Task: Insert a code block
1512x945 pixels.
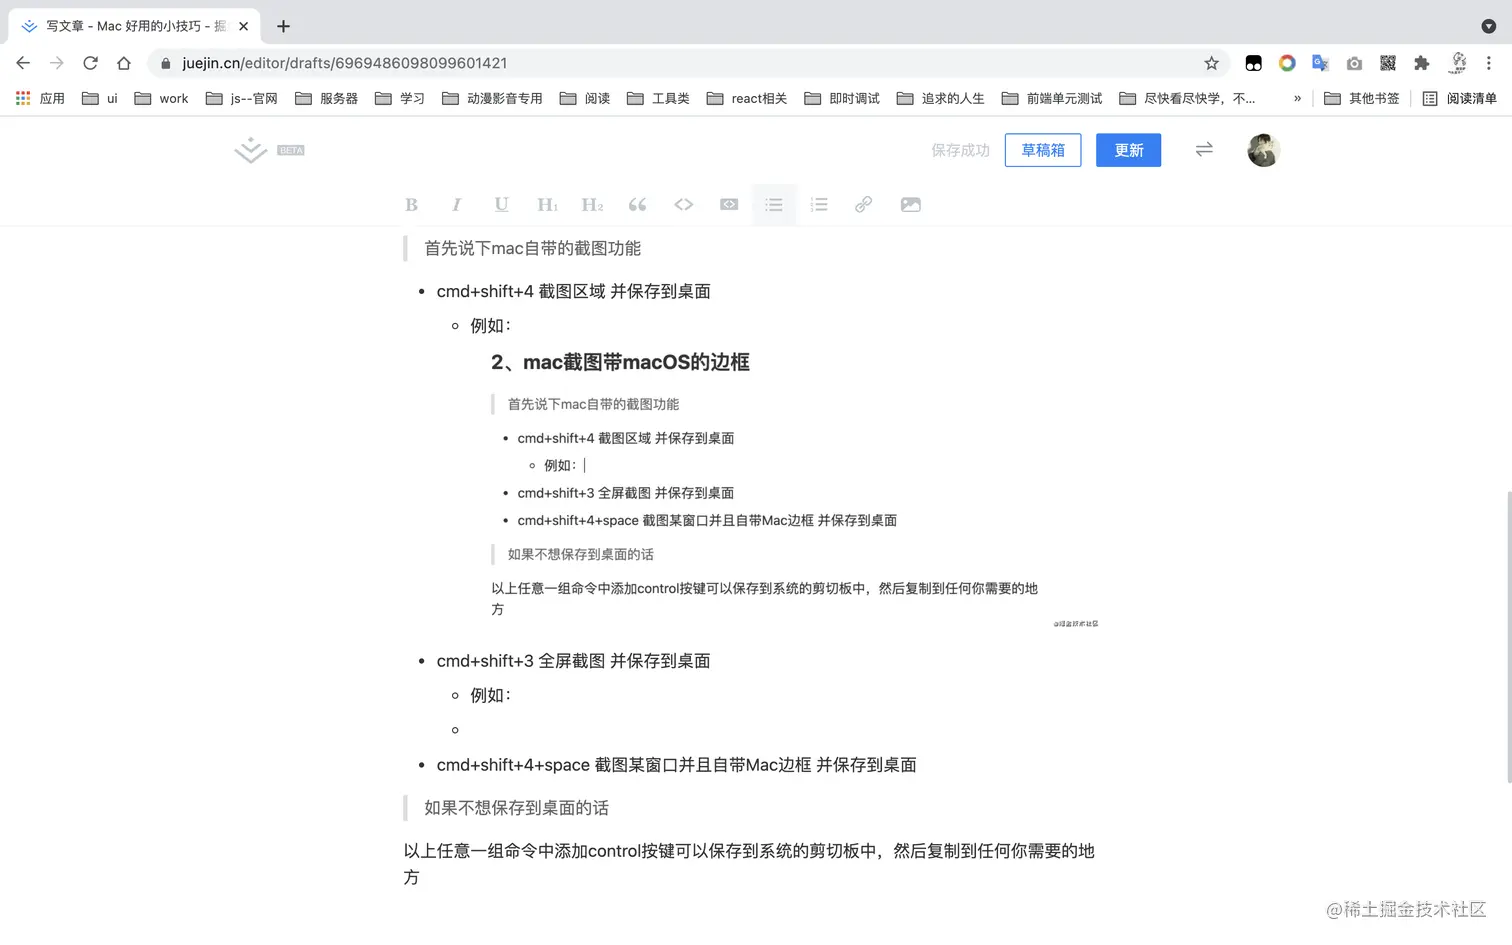Action: [729, 205]
